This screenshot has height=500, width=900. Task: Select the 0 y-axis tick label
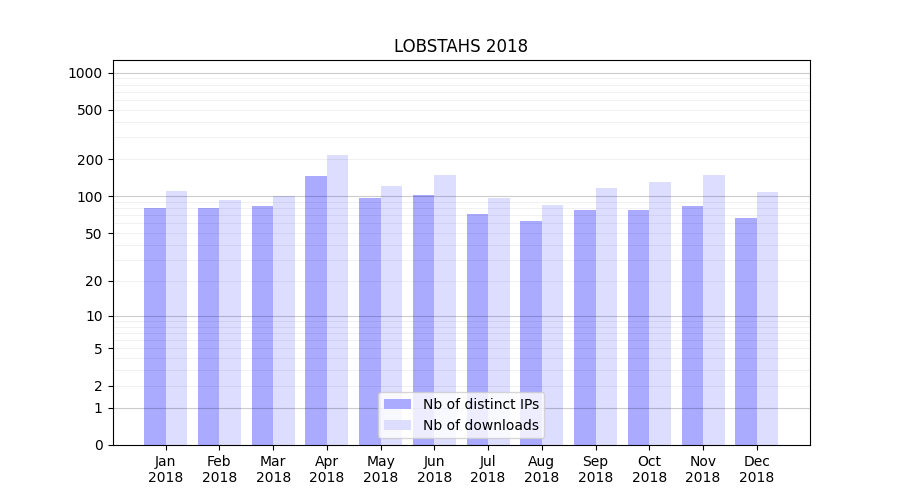point(98,445)
